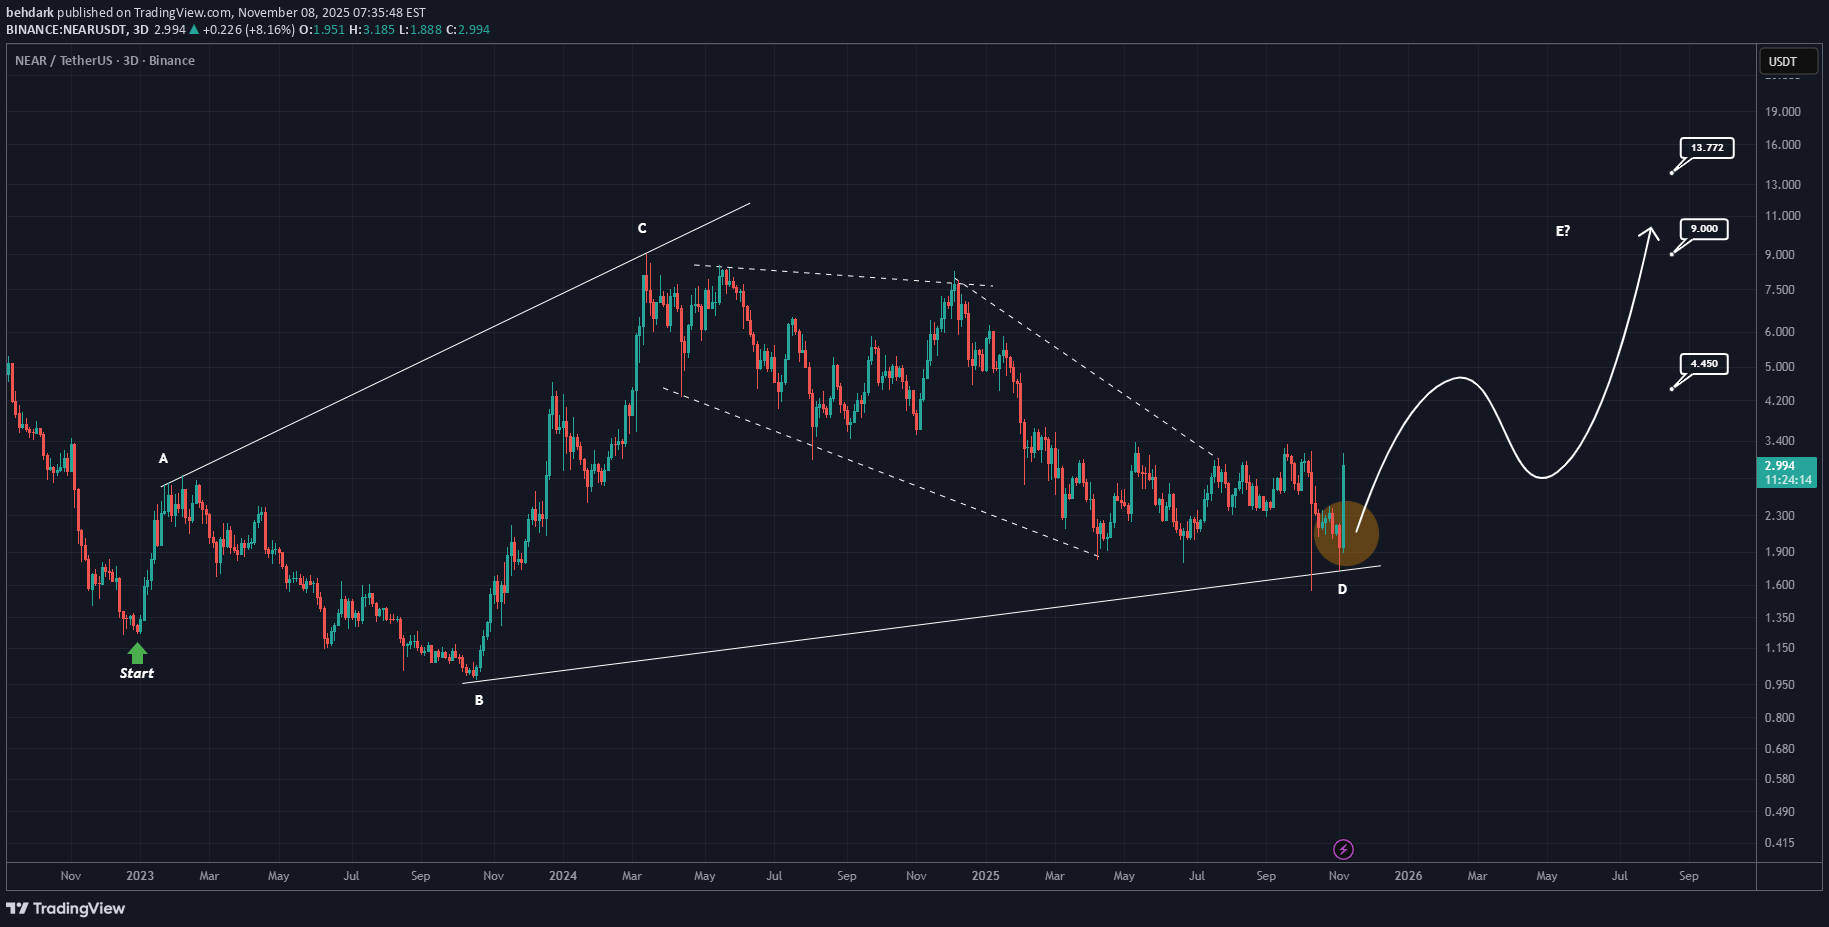Click the 19.000 price scale label
1829x927 pixels.
pos(1782,112)
